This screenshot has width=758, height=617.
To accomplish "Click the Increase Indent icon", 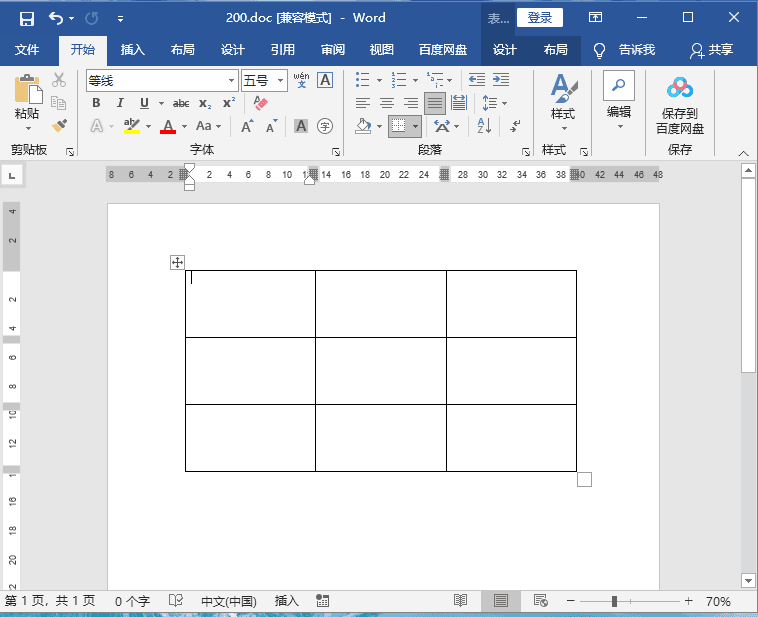I will coord(500,80).
